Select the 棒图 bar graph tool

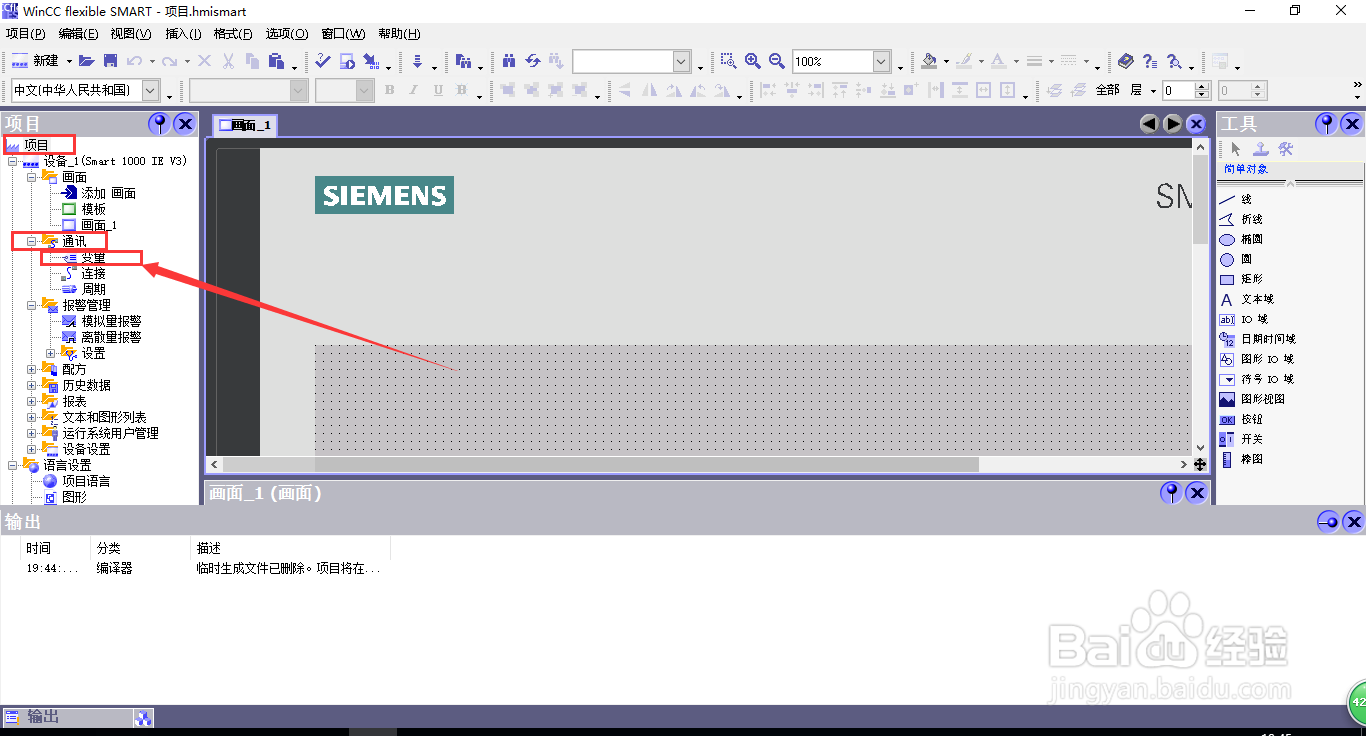coord(1241,459)
